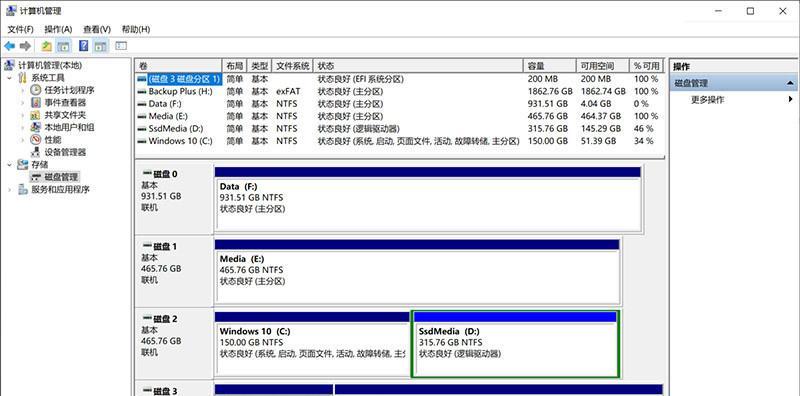
Task: Click the Task Scheduler clock icon
Action: pos(35,90)
